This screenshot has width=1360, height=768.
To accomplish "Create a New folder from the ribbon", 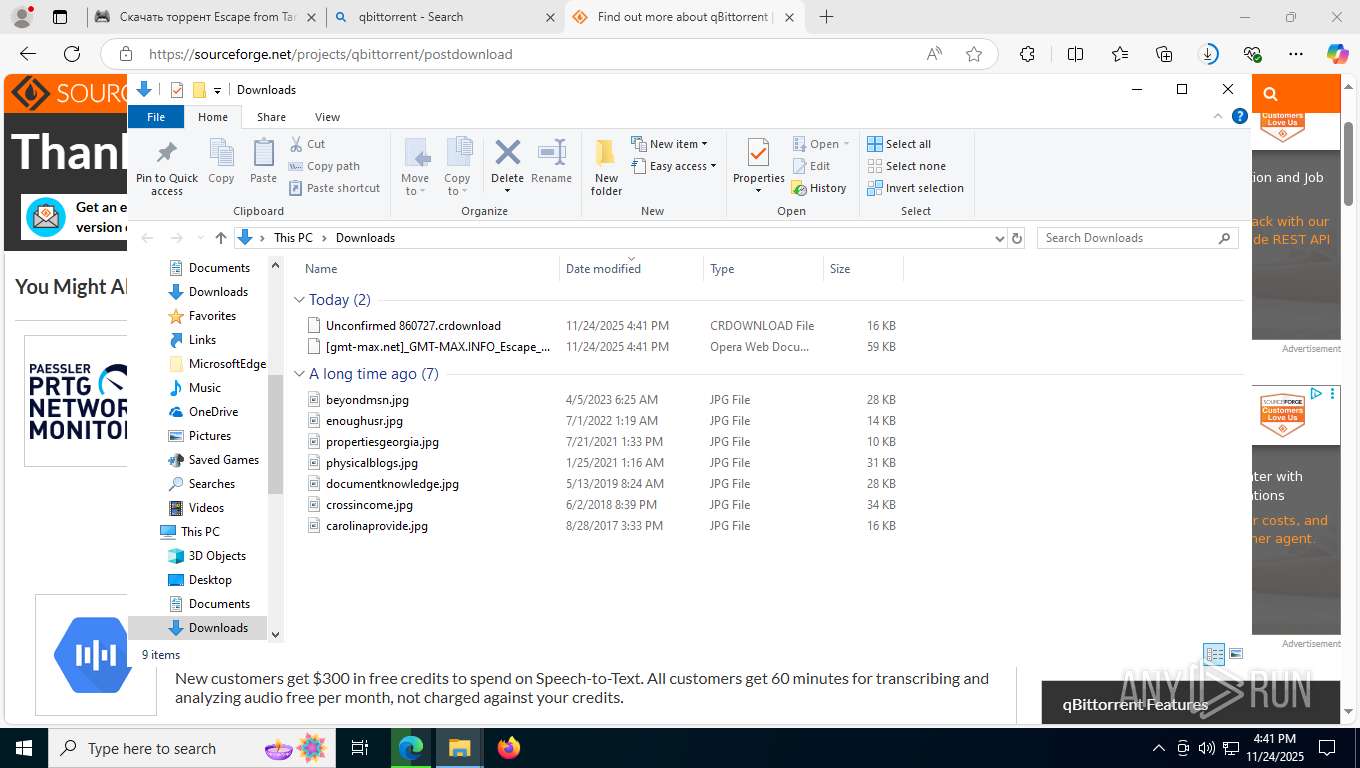I will pyautogui.click(x=606, y=167).
